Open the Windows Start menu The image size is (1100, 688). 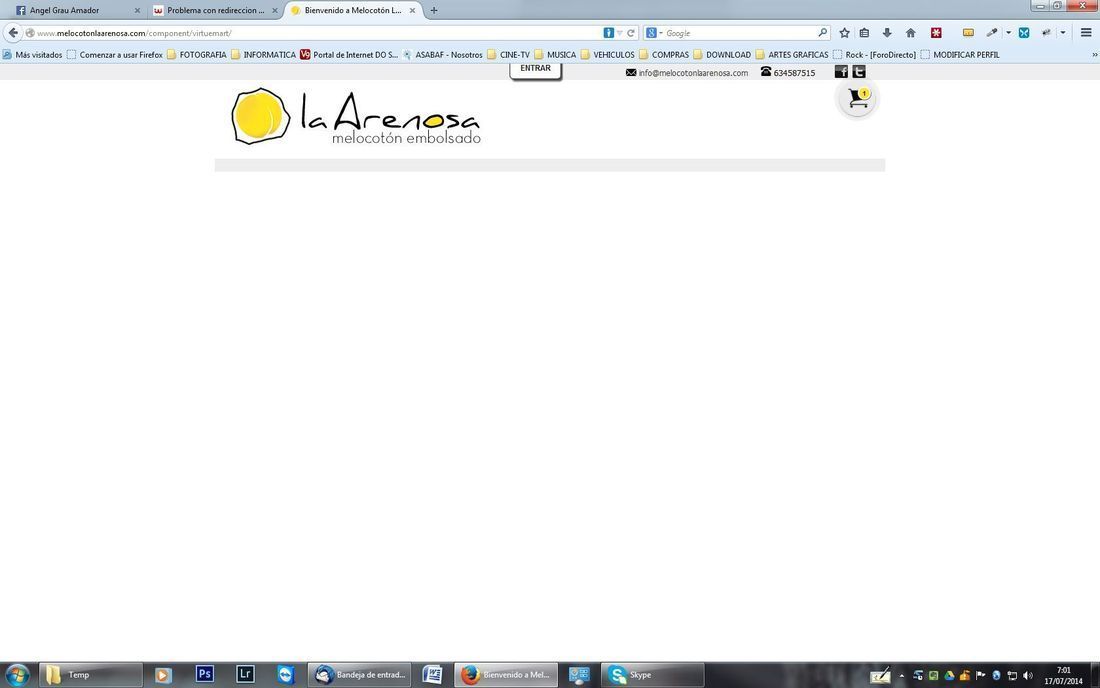[17, 675]
